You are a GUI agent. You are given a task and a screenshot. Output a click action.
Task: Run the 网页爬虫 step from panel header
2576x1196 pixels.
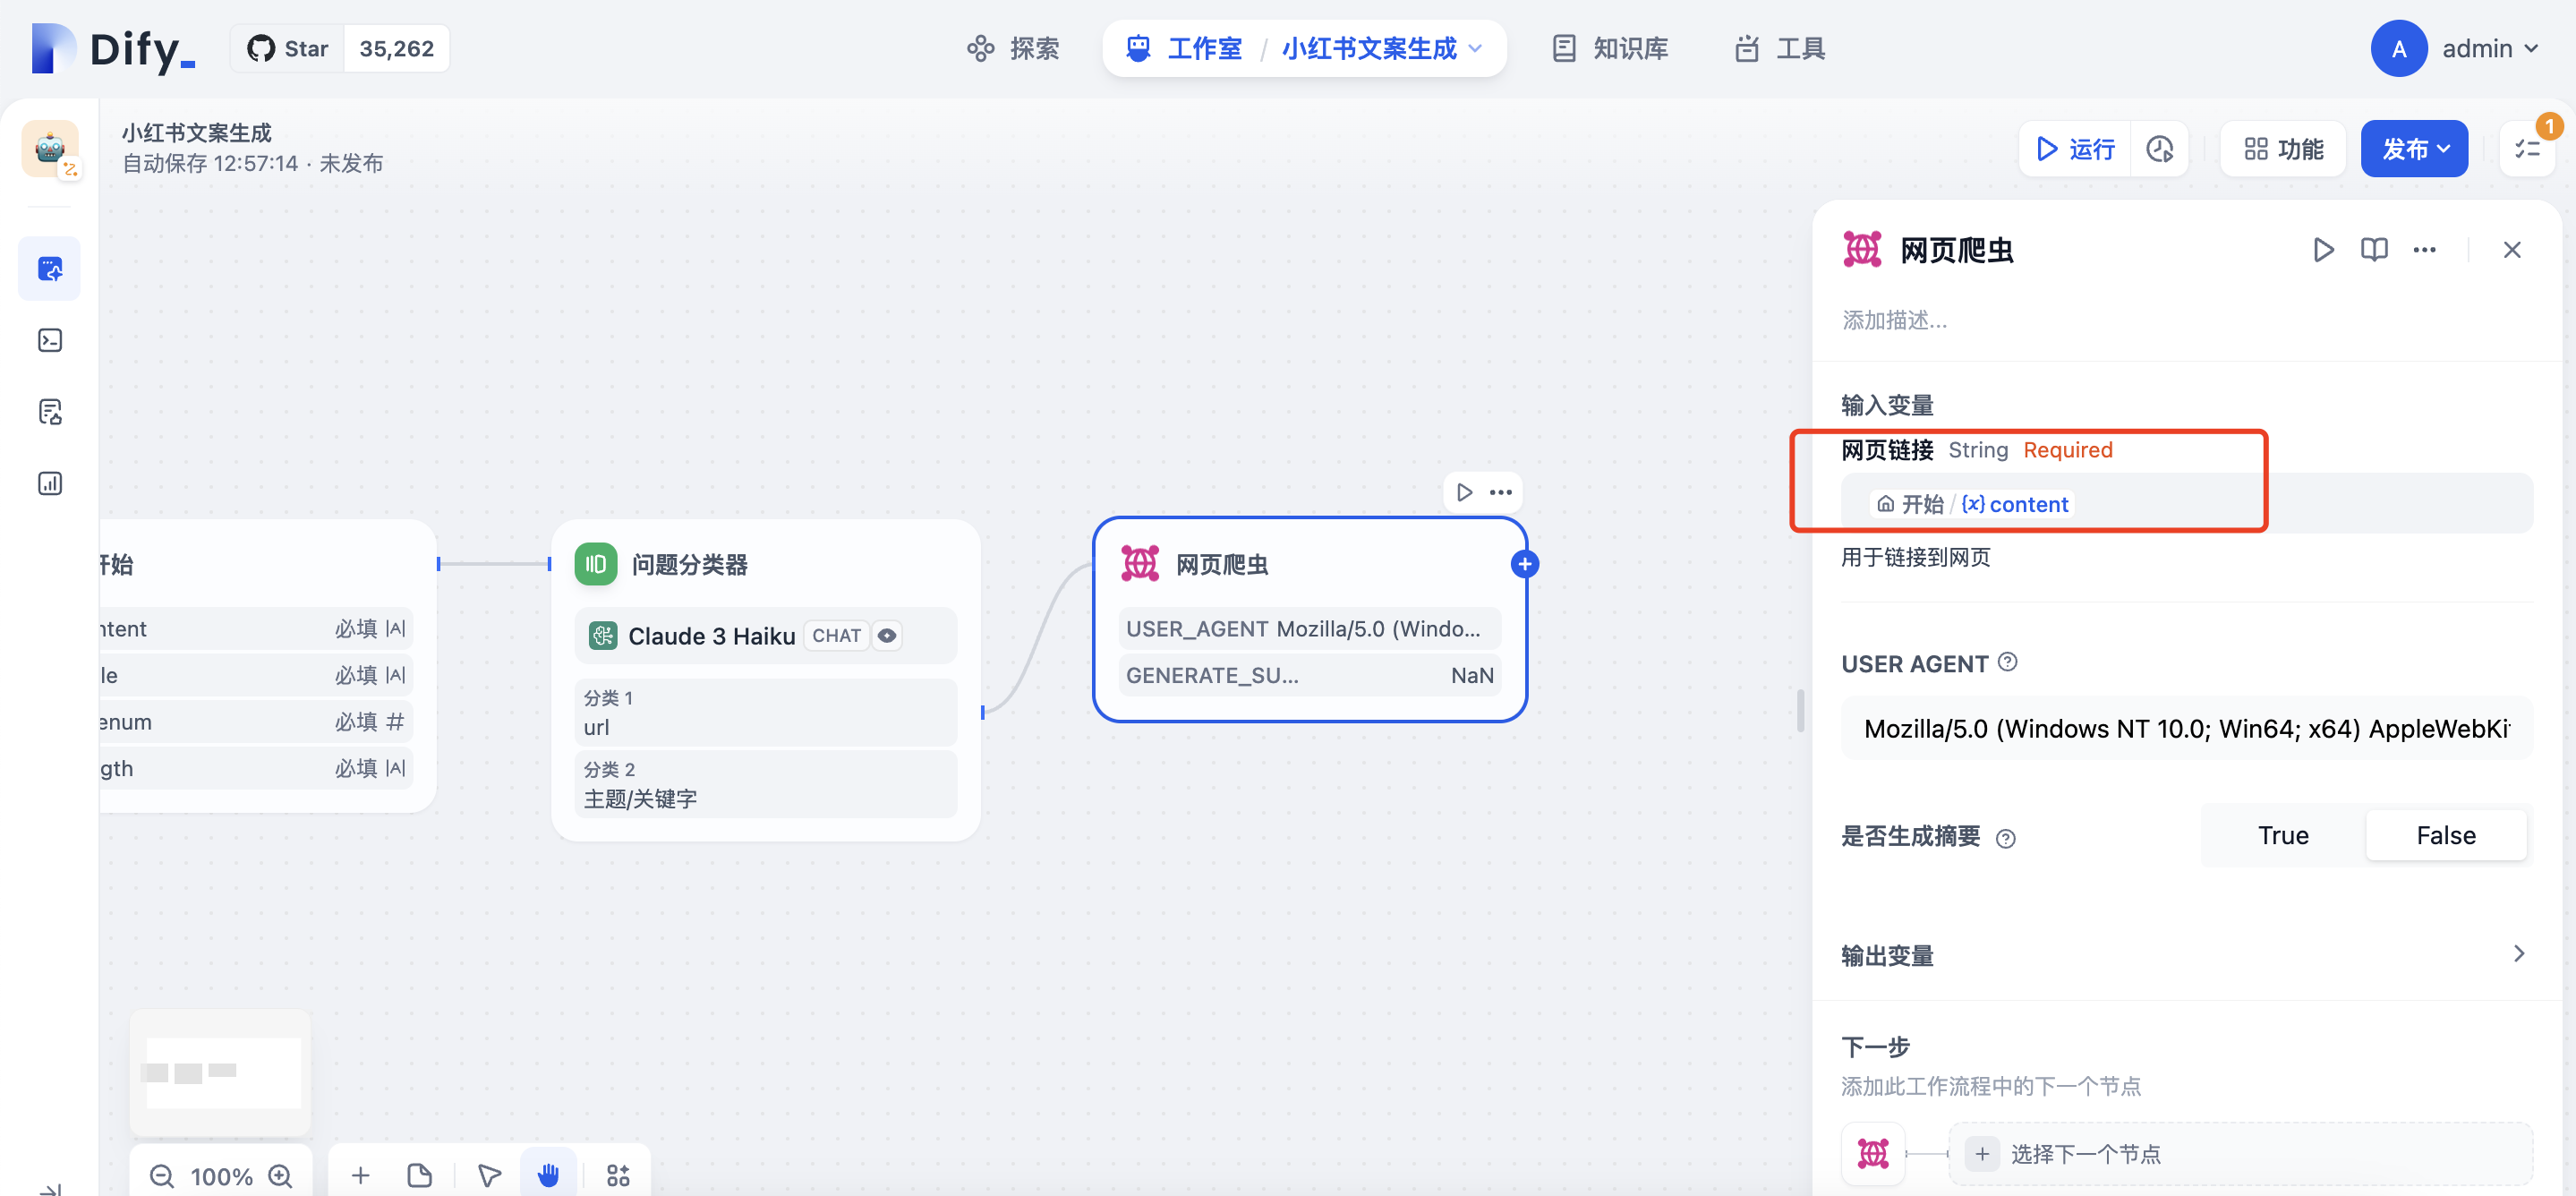[x=2323, y=250]
